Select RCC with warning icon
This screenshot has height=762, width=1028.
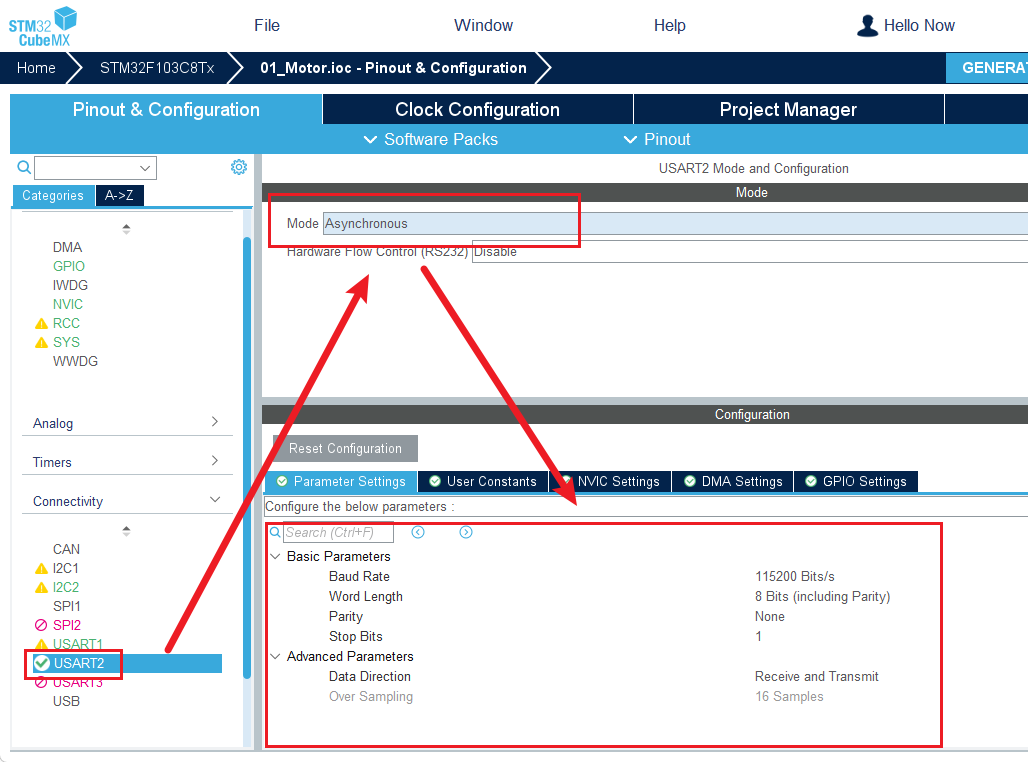(66, 323)
